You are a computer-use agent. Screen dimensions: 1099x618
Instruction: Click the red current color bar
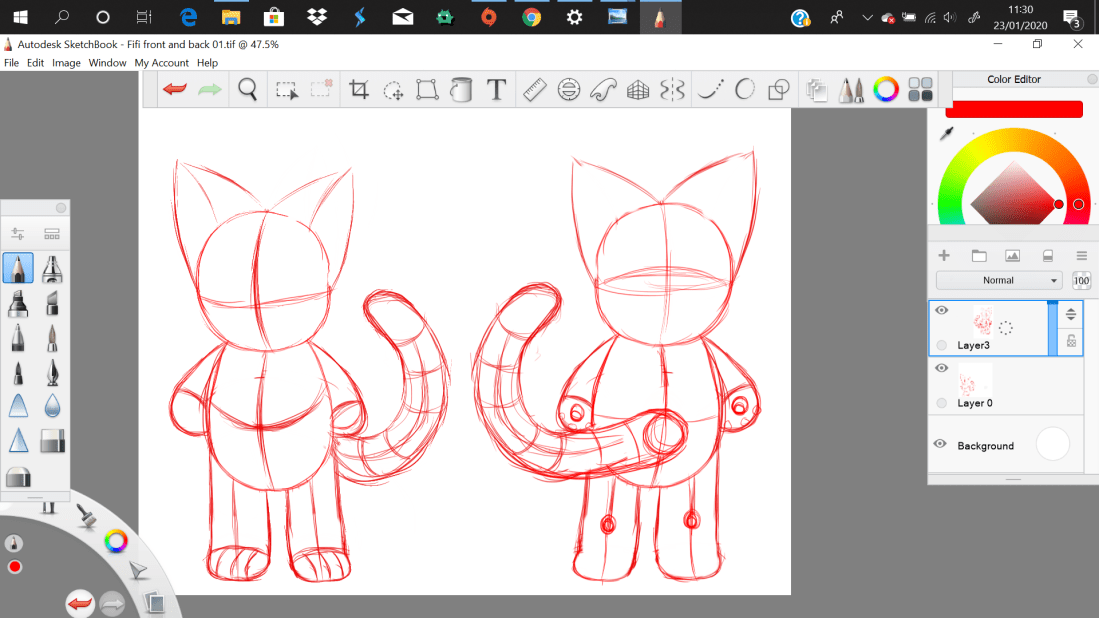[1014, 109]
